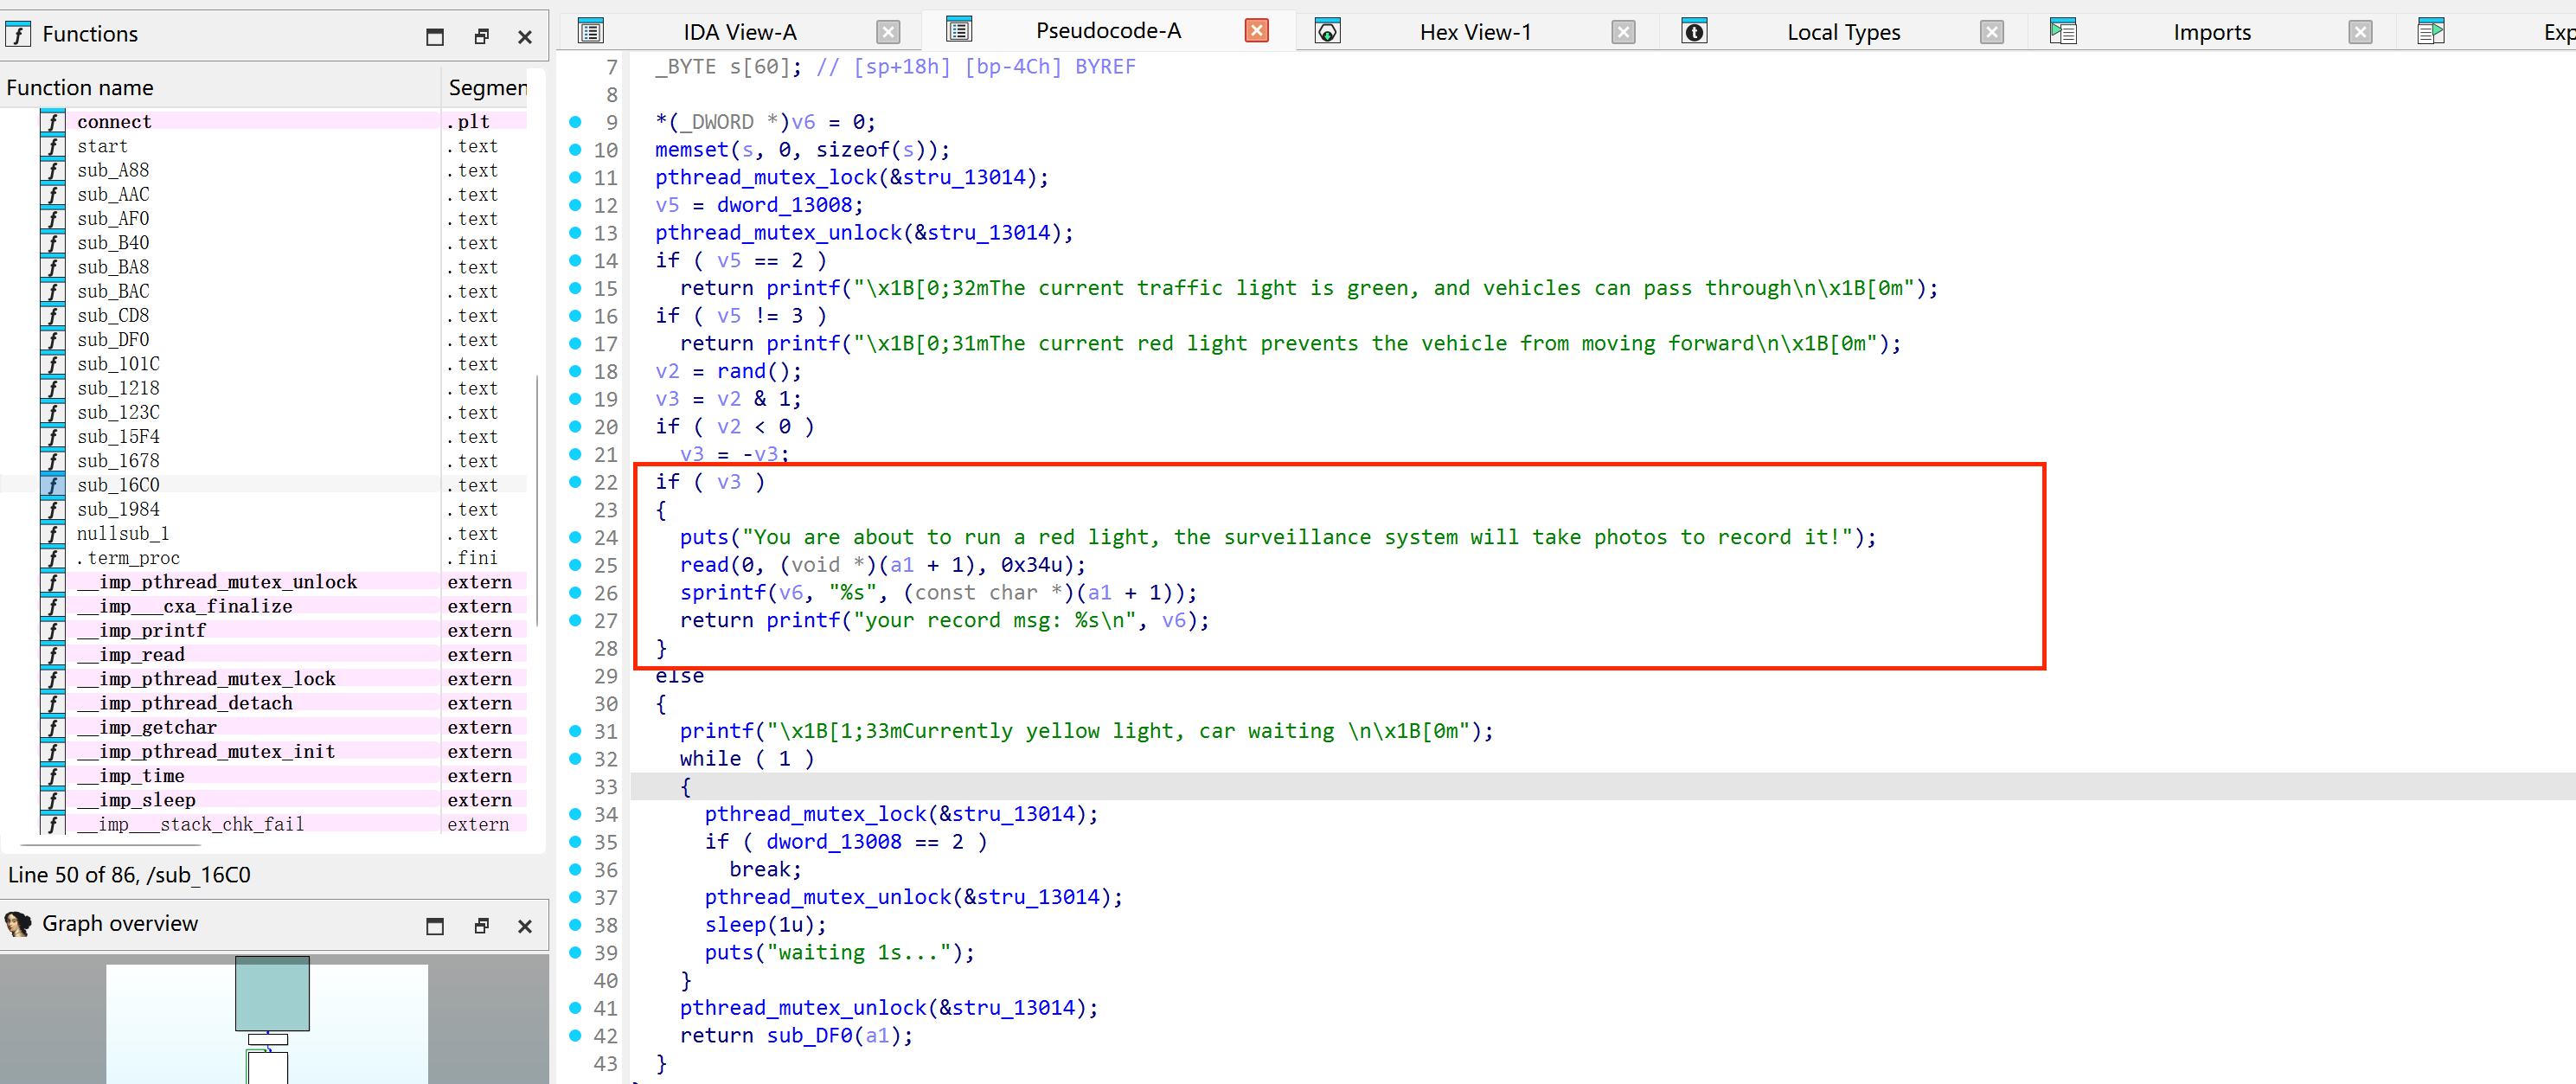Viewport: 2576px width, 1084px height.
Task: Toggle breakpoint dot on line 42
Action: click(575, 1036)
